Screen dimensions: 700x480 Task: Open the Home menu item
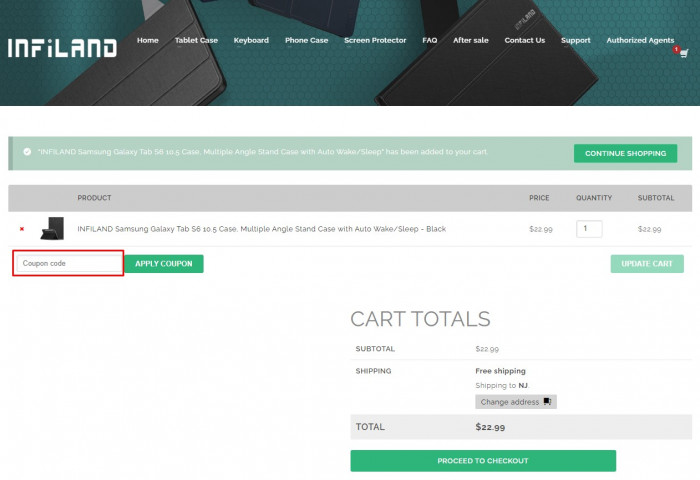coord(148,40)
